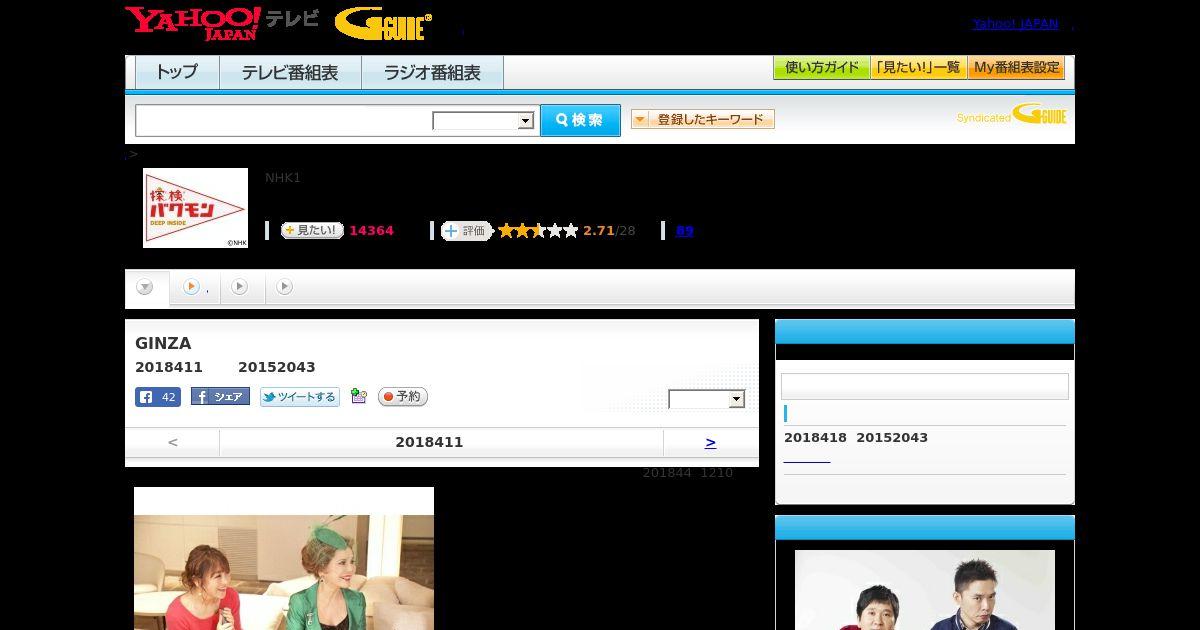The image size is (1200, 630).
Task: Open the sidebar photo of two men
Action: pos(925,590)
